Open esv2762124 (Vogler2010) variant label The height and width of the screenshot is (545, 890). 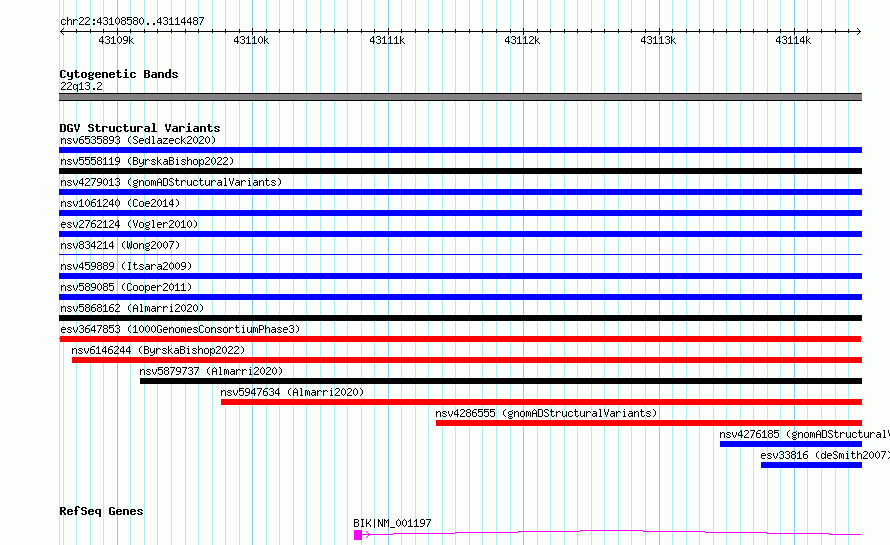pos(129,224)
